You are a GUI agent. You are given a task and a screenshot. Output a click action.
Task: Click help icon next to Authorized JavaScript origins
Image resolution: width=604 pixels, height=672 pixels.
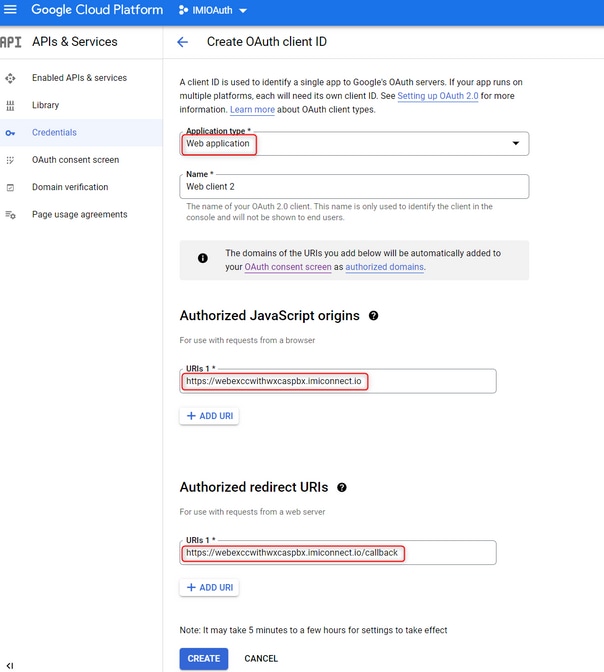[373, 316]
